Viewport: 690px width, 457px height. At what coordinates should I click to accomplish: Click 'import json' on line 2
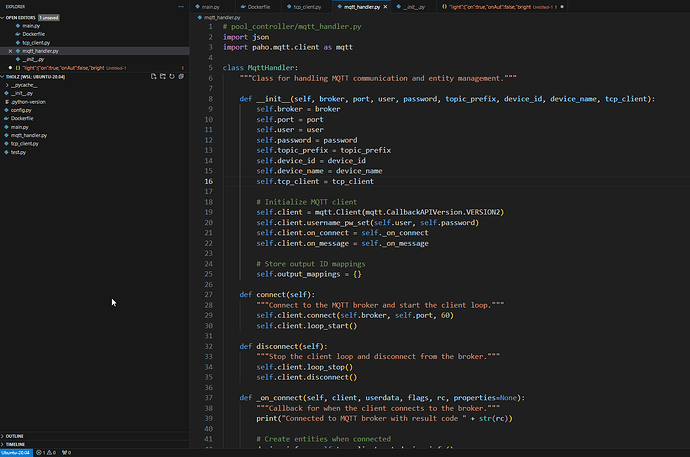(x=246, y=37)
